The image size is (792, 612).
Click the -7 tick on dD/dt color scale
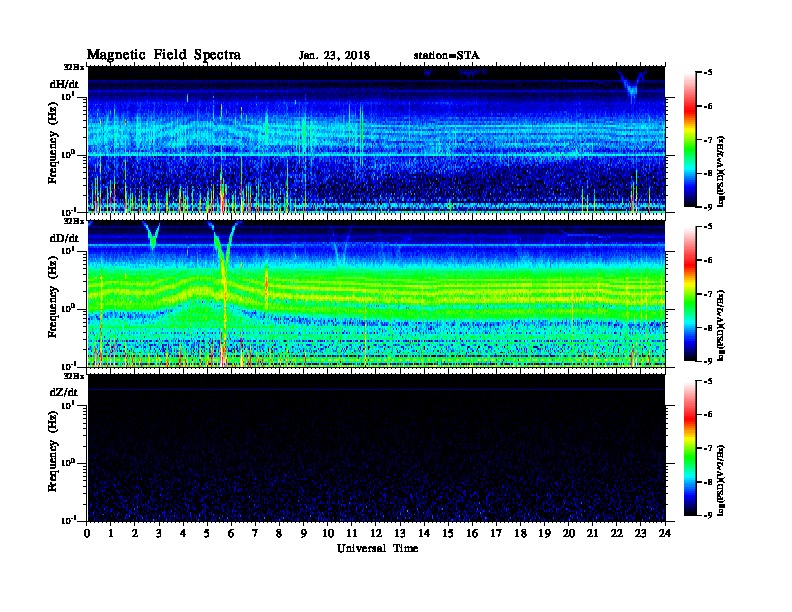pyautogui.click(x=708, y=294)
